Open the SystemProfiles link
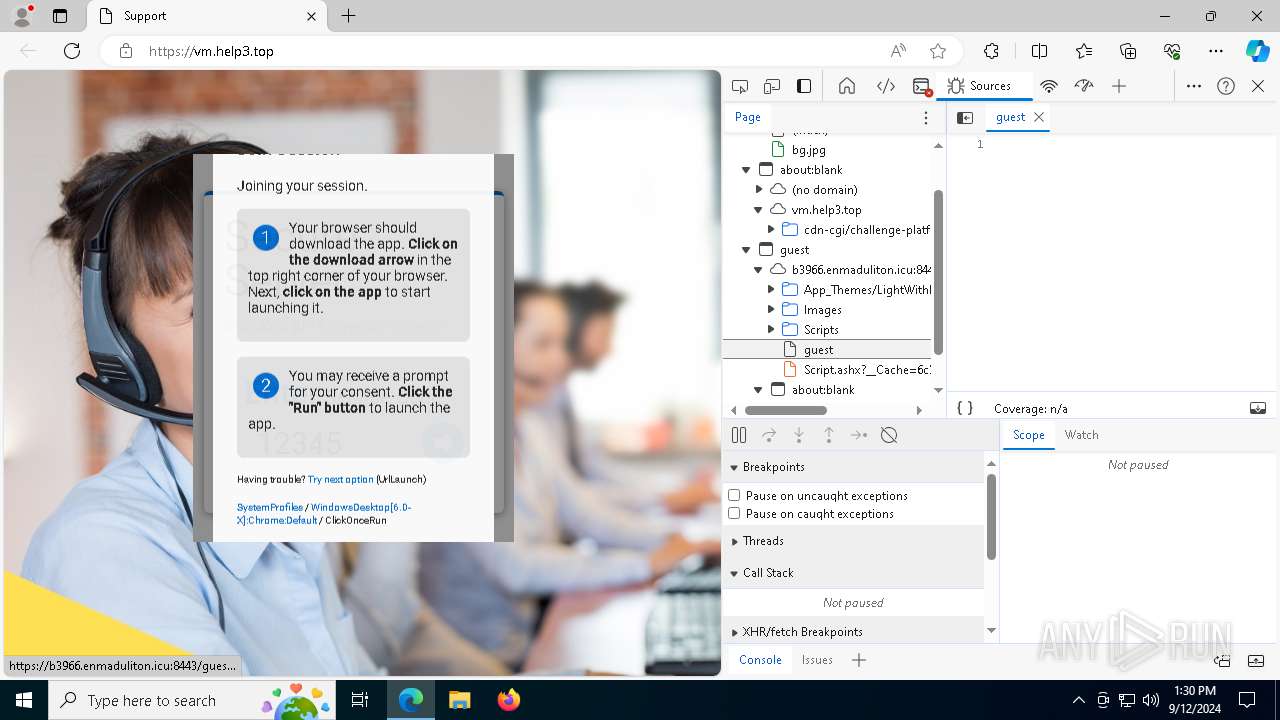This screenshot has width=1280, height=720. coord(269,507)
